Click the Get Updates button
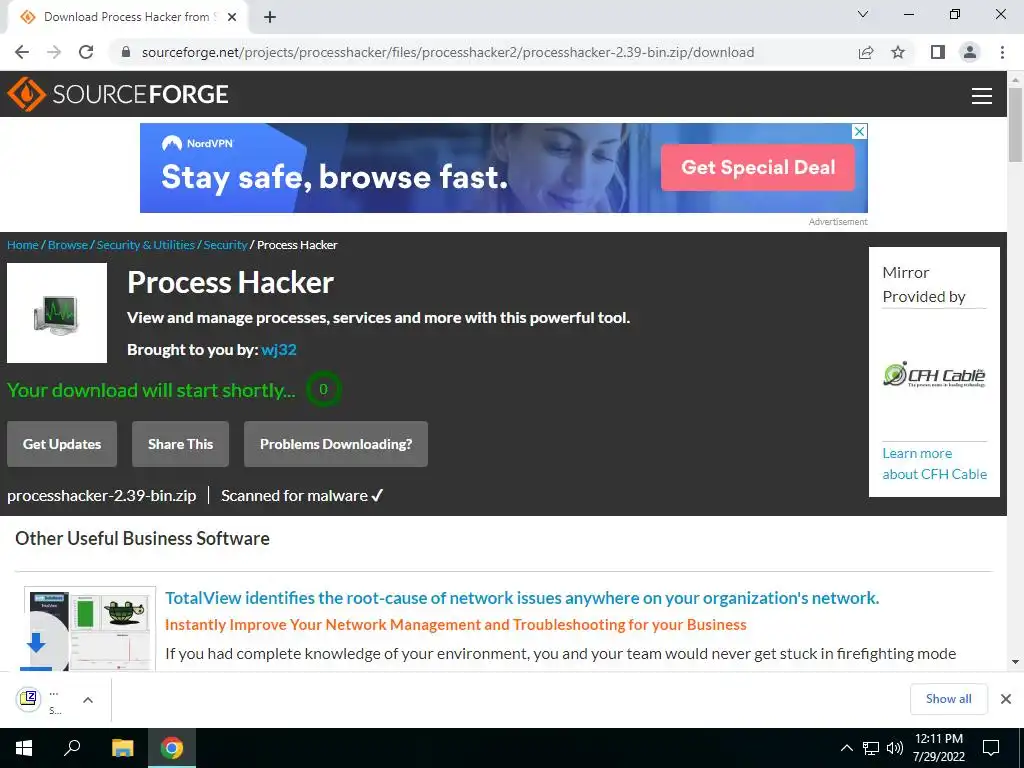 62,444
